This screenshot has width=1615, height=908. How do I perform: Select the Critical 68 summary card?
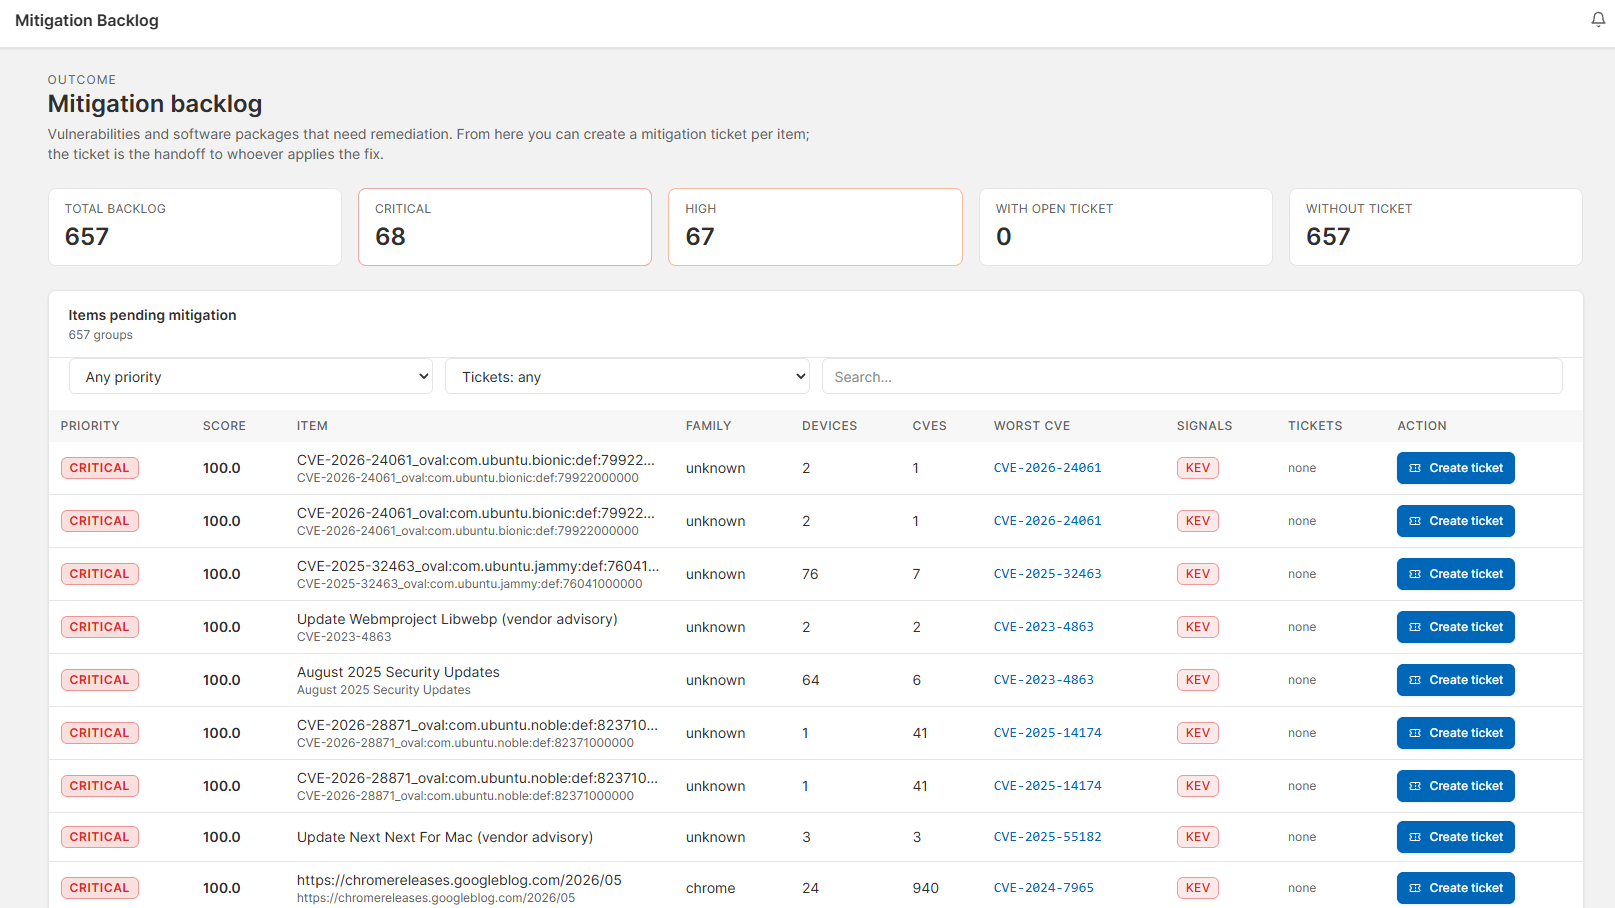[x=505, y=227]
